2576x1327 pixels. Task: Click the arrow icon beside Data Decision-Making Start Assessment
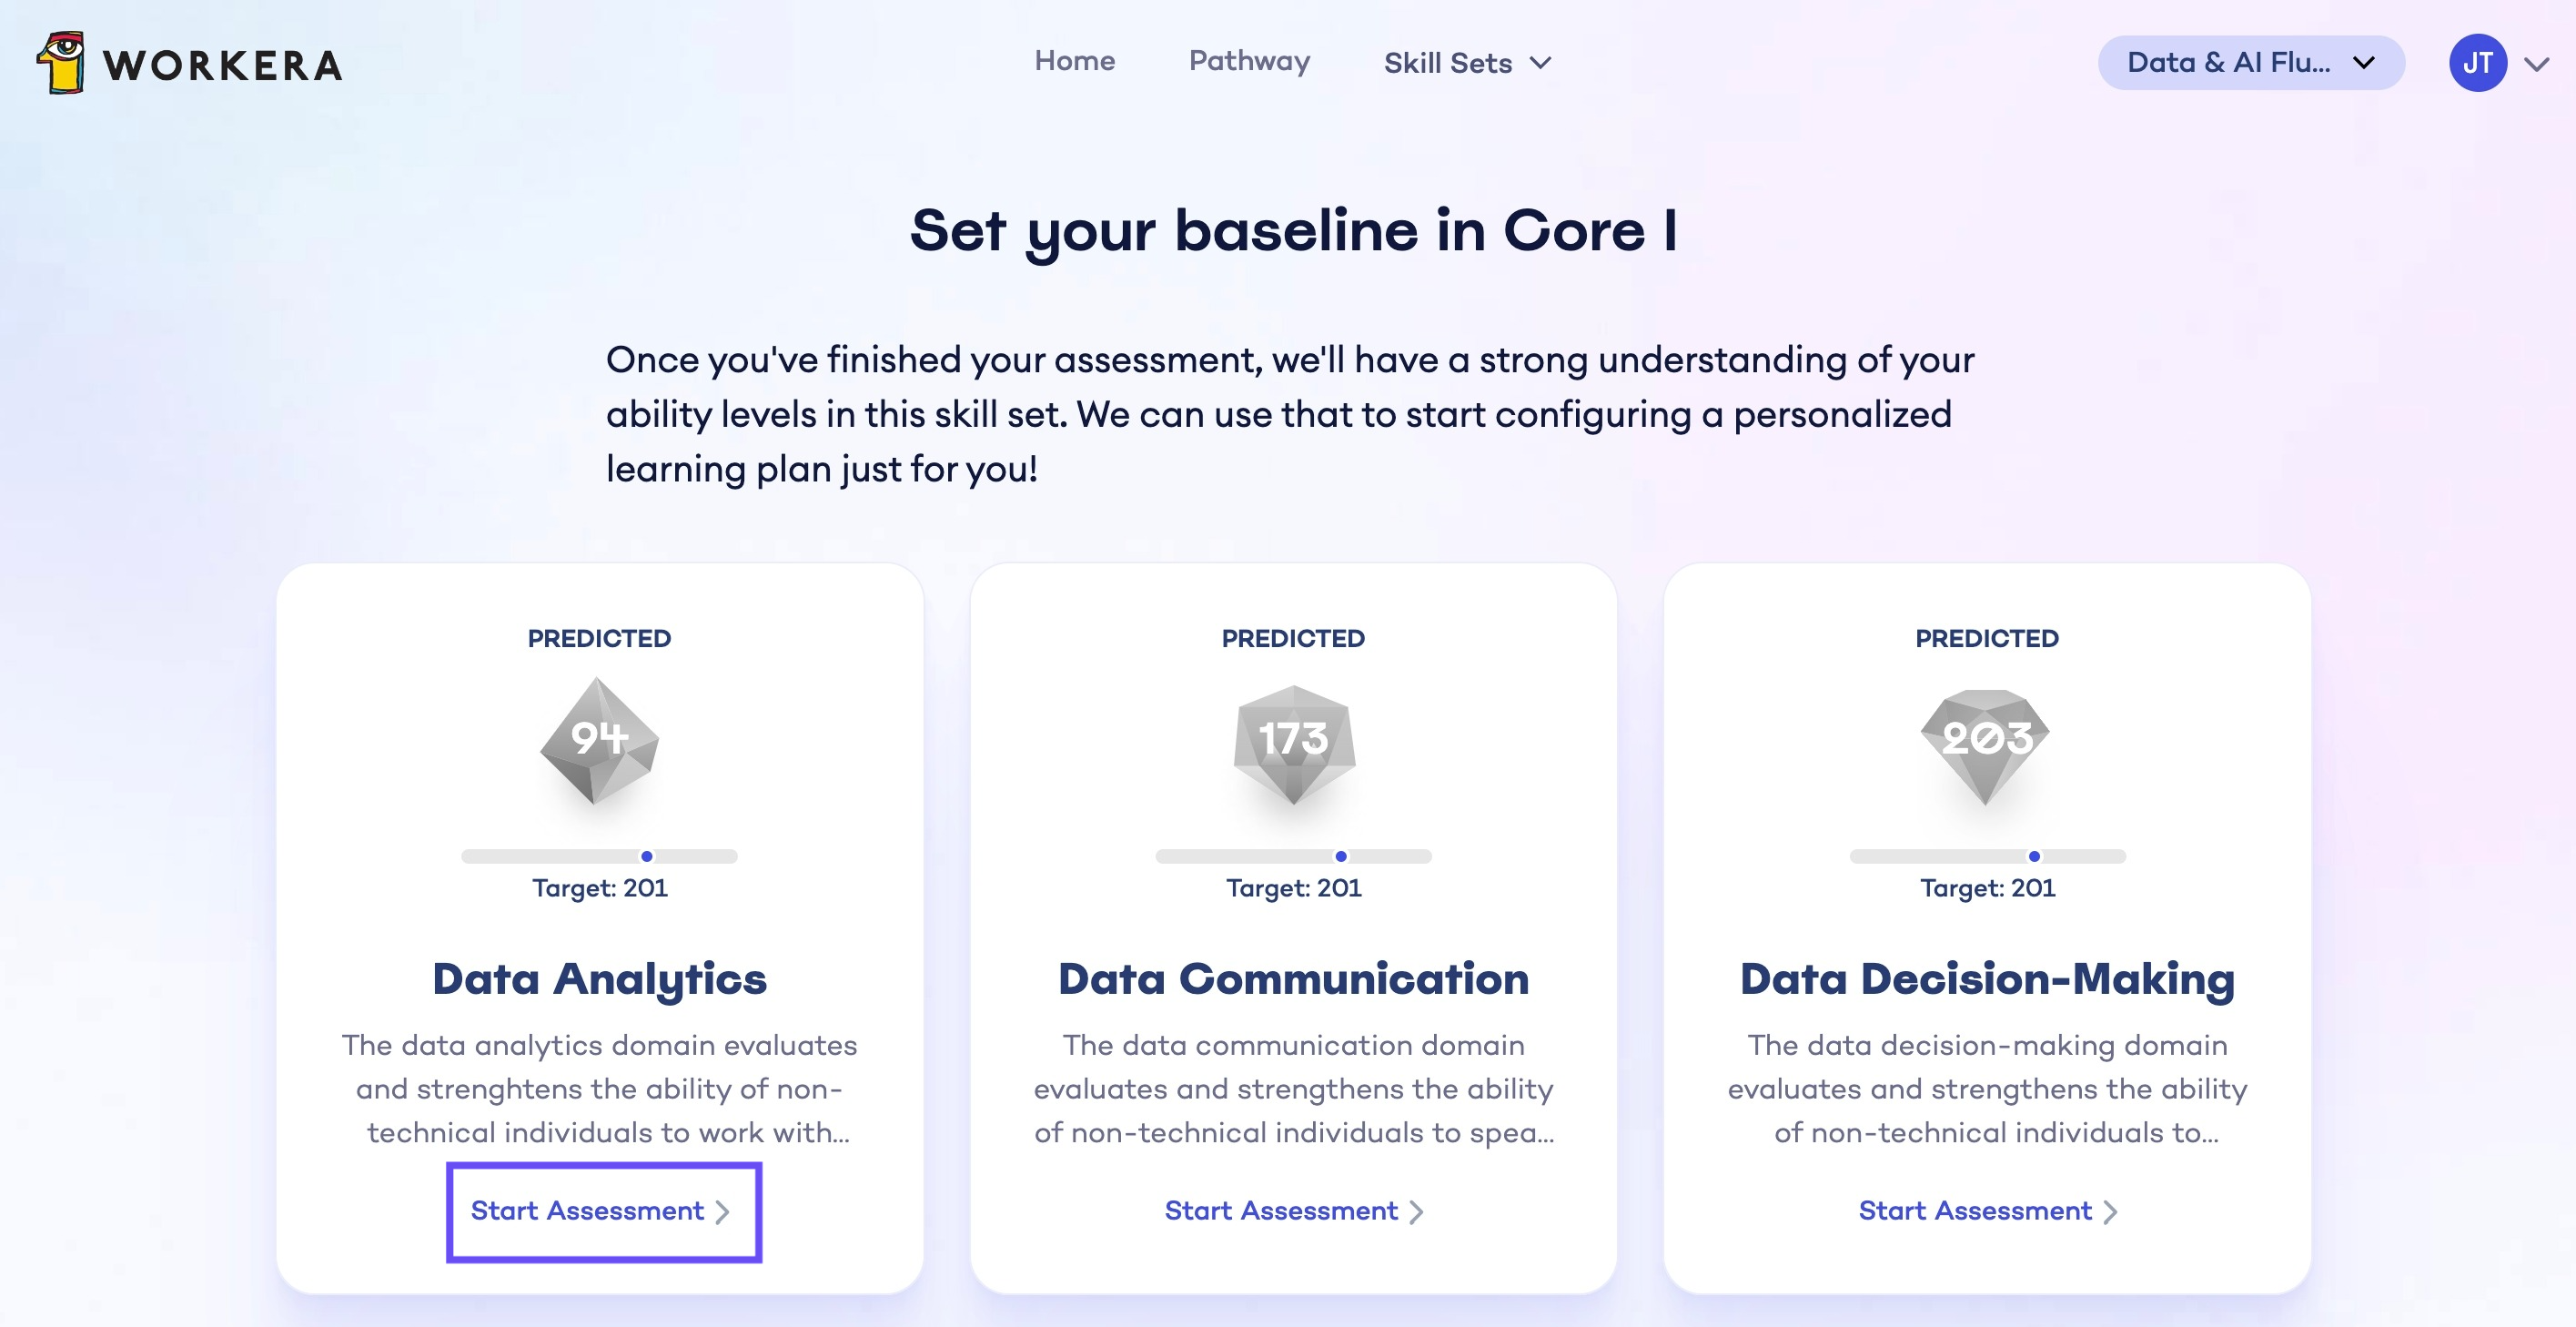coord(2111,1212)
